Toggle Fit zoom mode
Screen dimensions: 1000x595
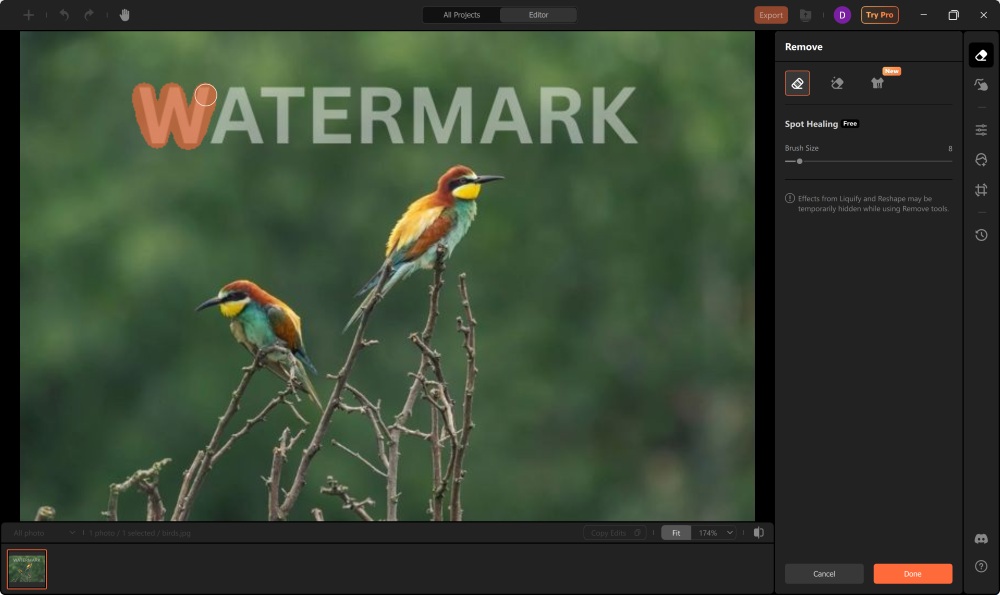[x=675, y=532]
